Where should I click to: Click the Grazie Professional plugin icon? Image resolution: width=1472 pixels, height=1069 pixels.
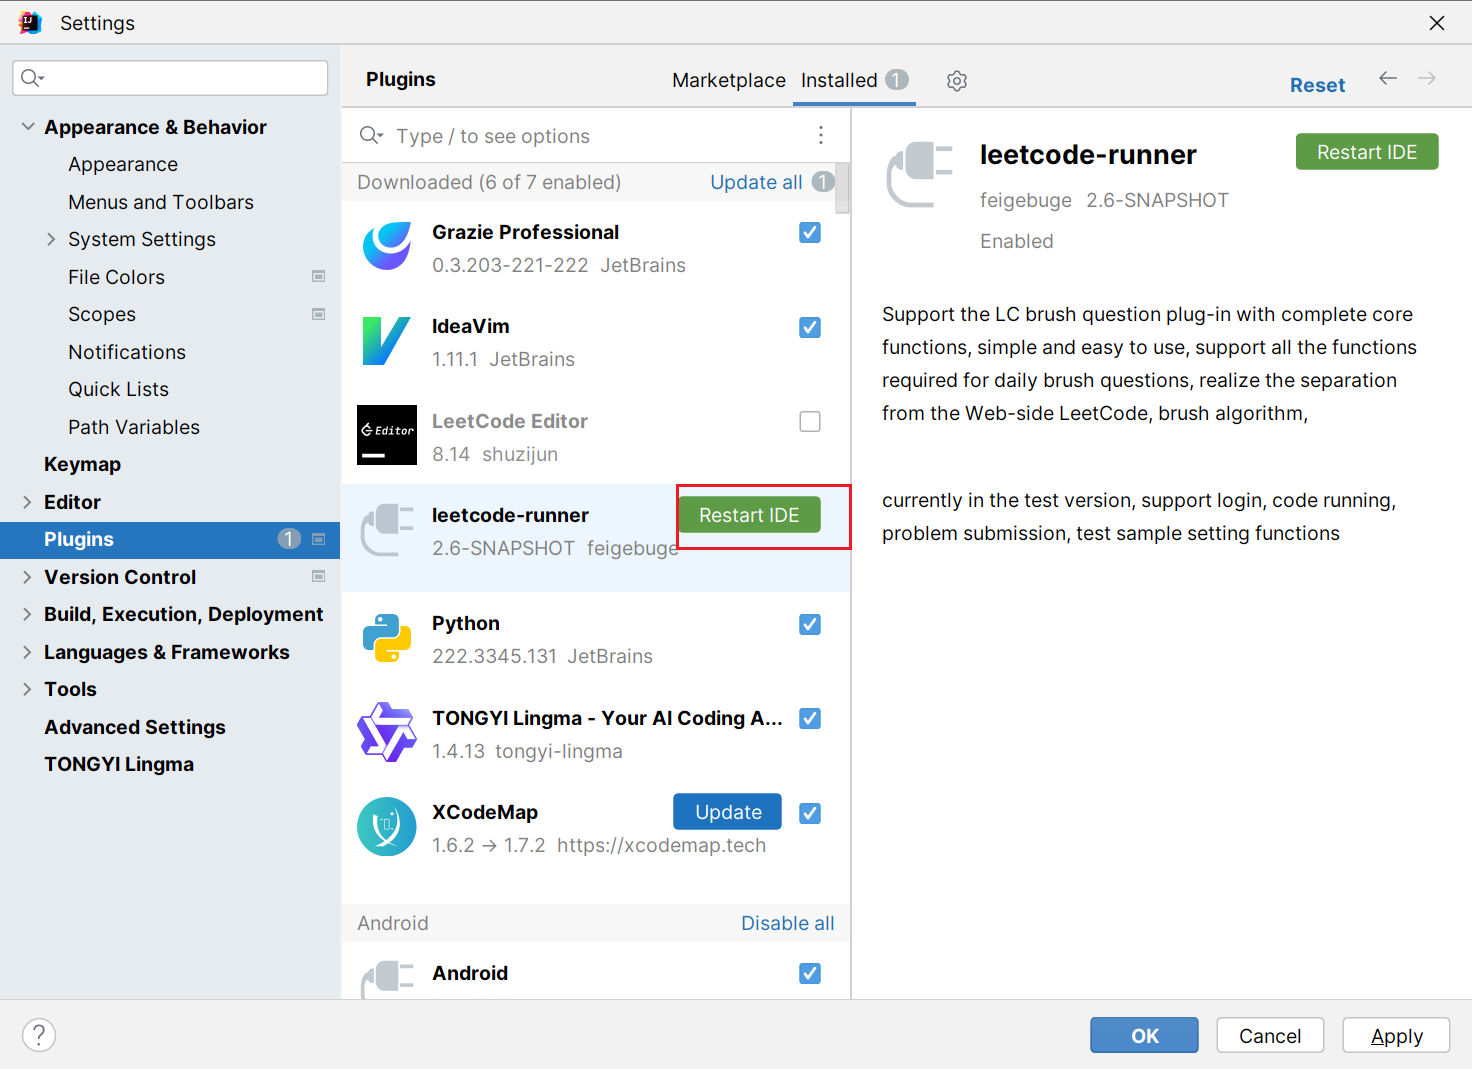click(x=387, y=246)
